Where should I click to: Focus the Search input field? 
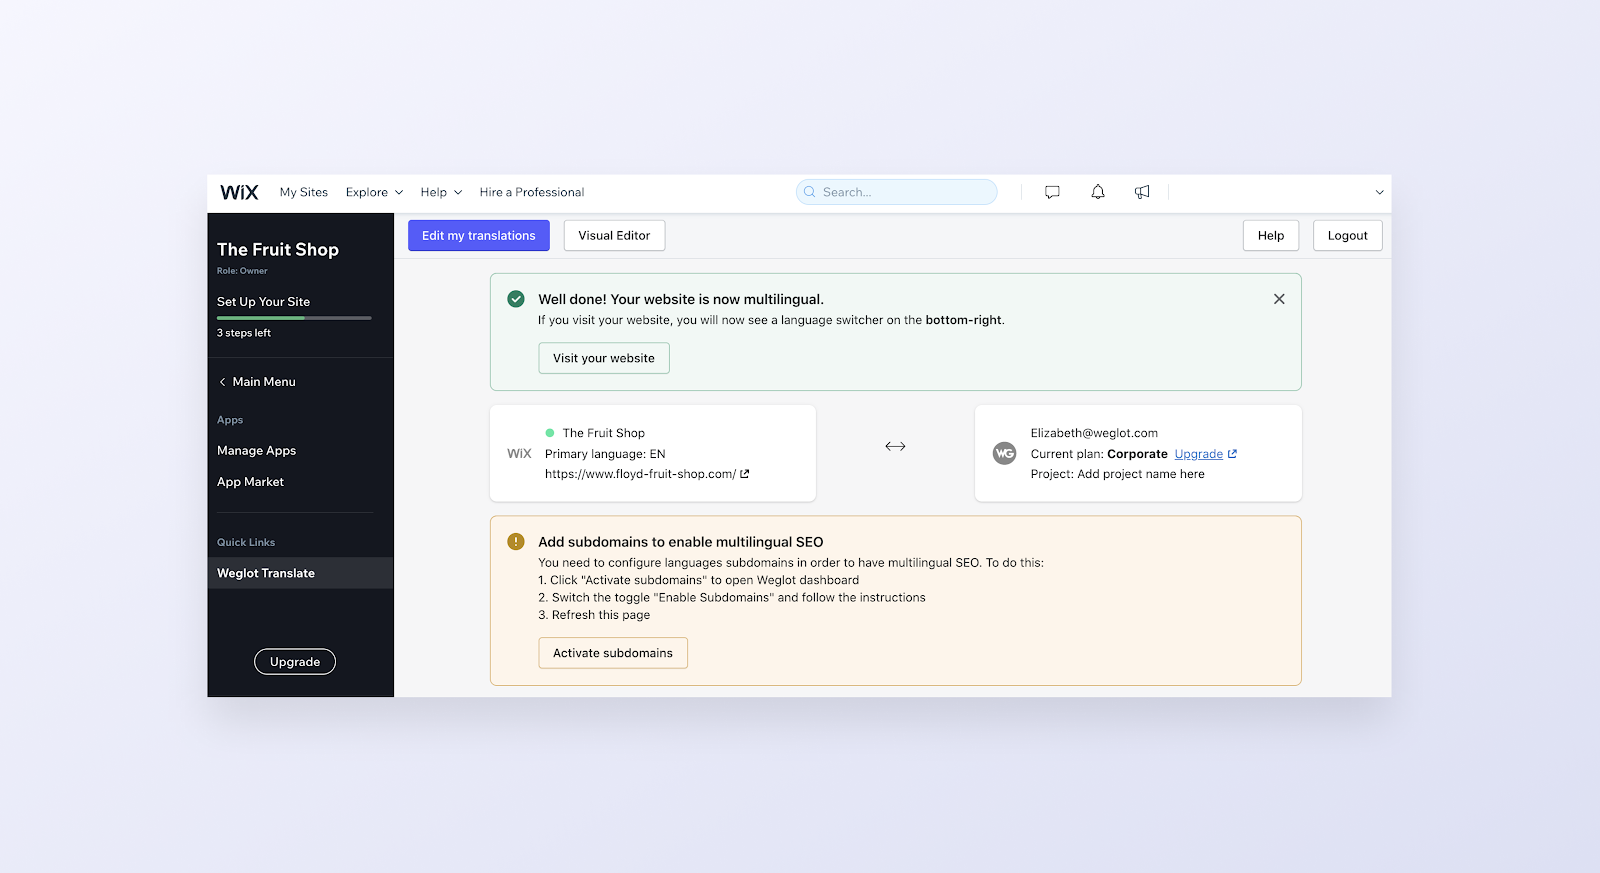pyautogui.click(x=897, y=192)
